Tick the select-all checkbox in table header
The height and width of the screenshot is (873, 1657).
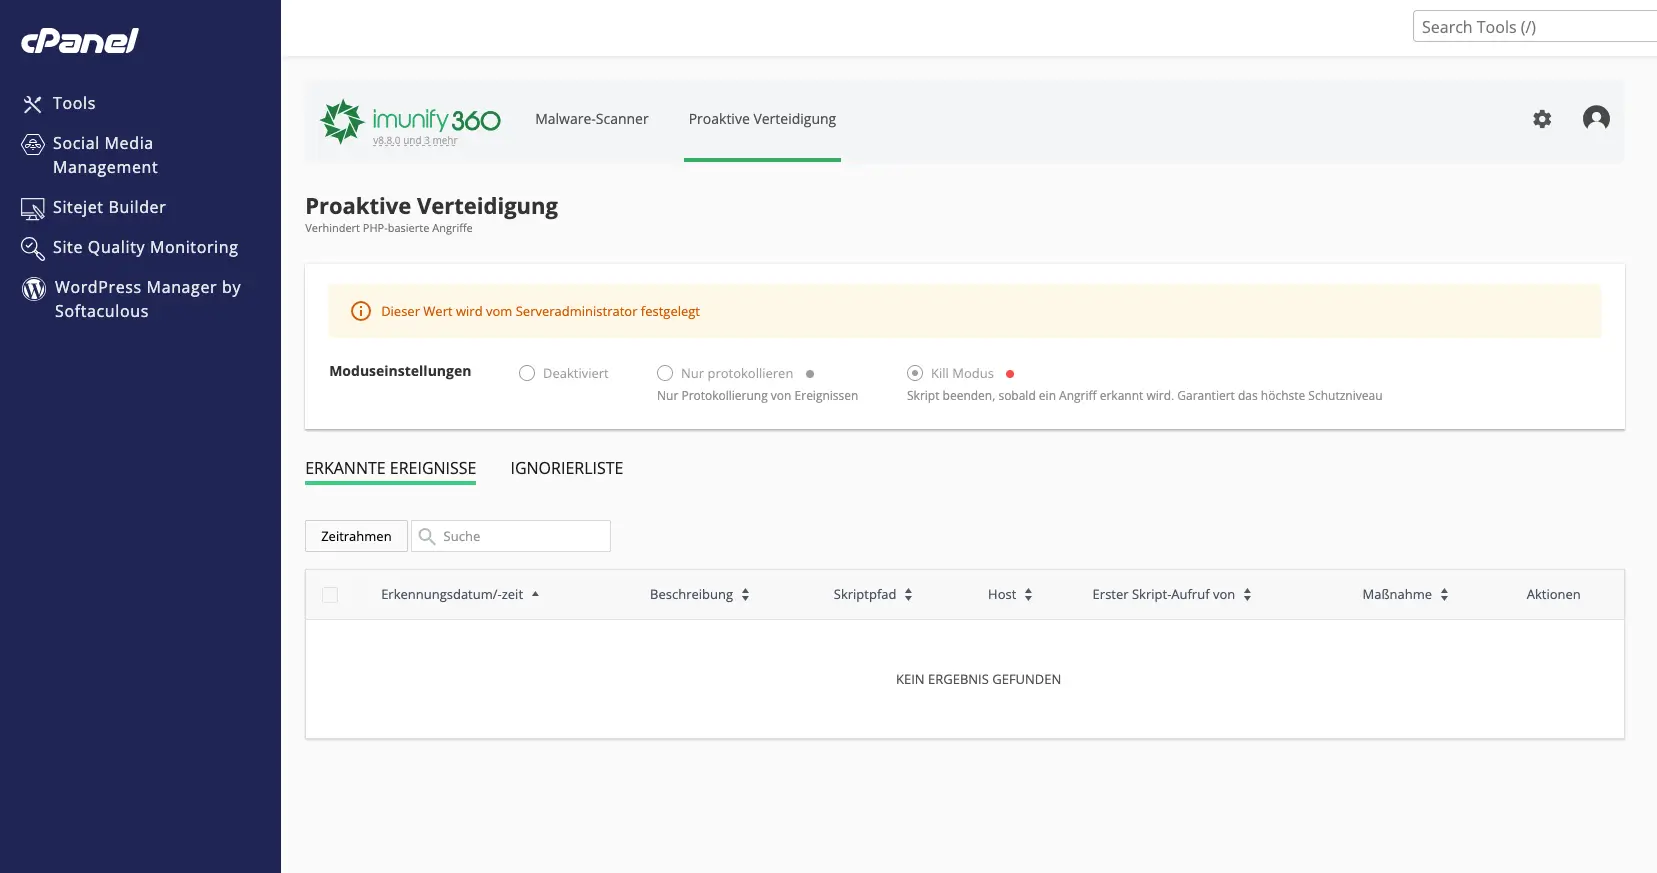330,595
